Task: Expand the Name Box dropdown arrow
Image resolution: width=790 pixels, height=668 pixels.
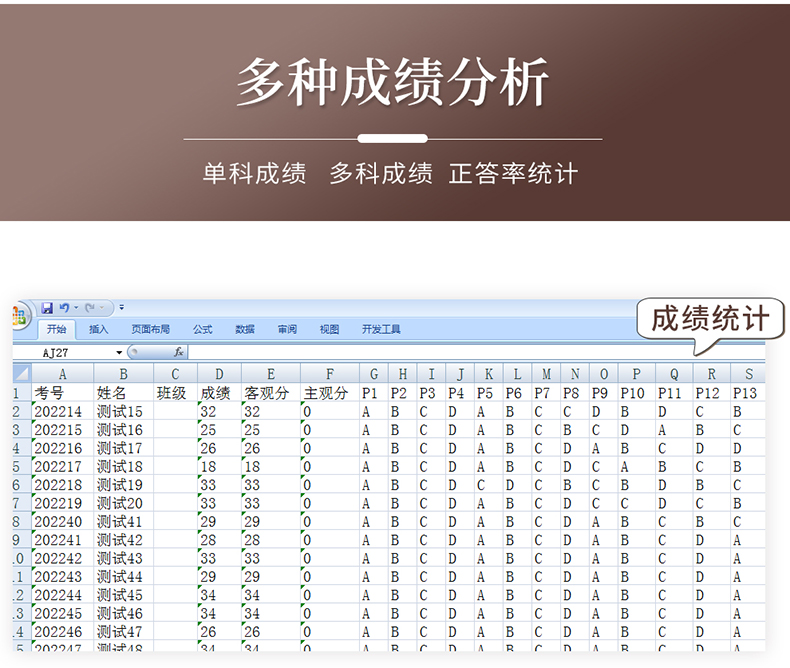Action: click(119, 352)
